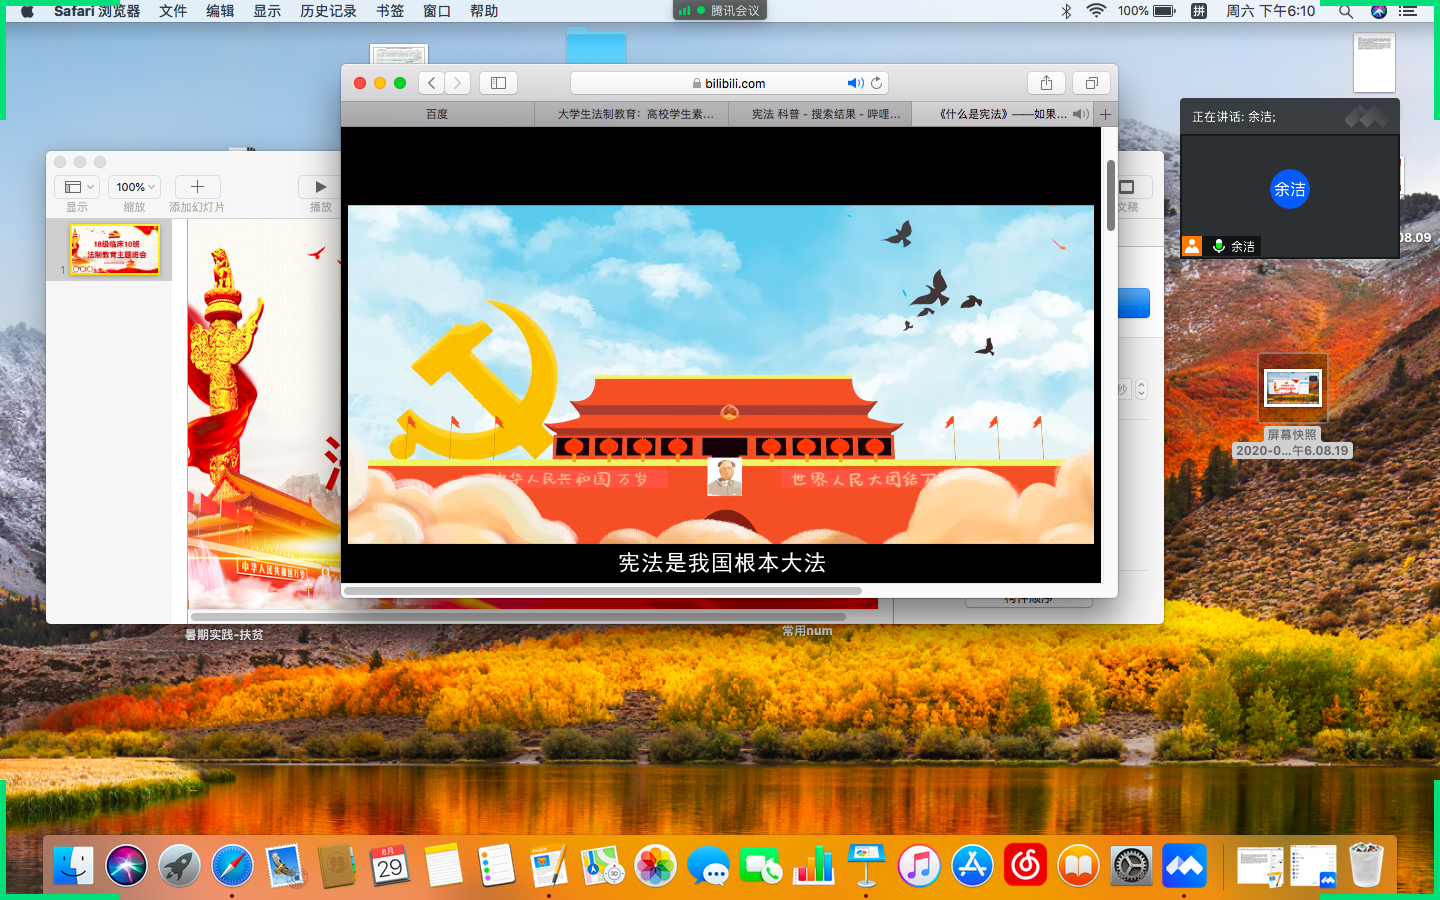Click the 腾讯会议 status indicator
This screenshot has width=1440, height=900.
720,11
